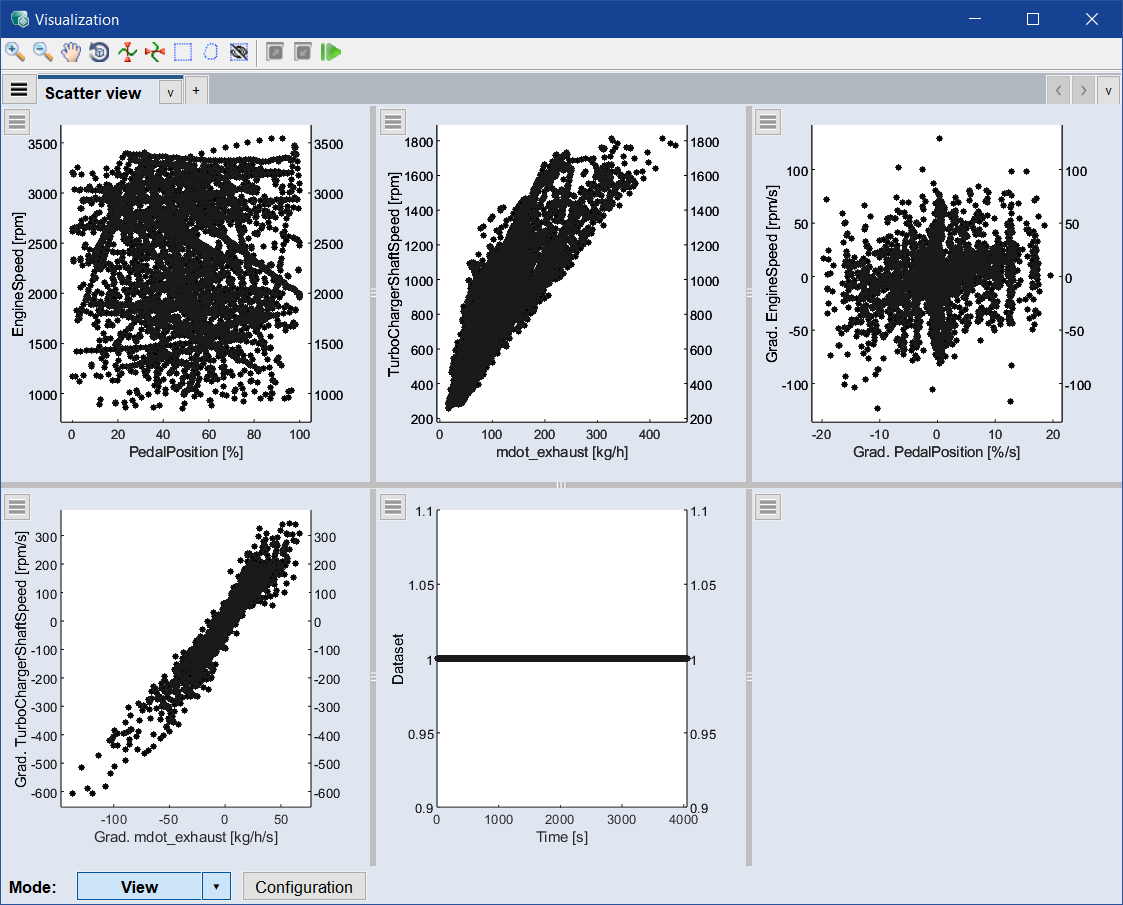The height and width of the screenshot is (905, 1123).
Task: Click the green play arrow icon
Action: tap(331, 52)
